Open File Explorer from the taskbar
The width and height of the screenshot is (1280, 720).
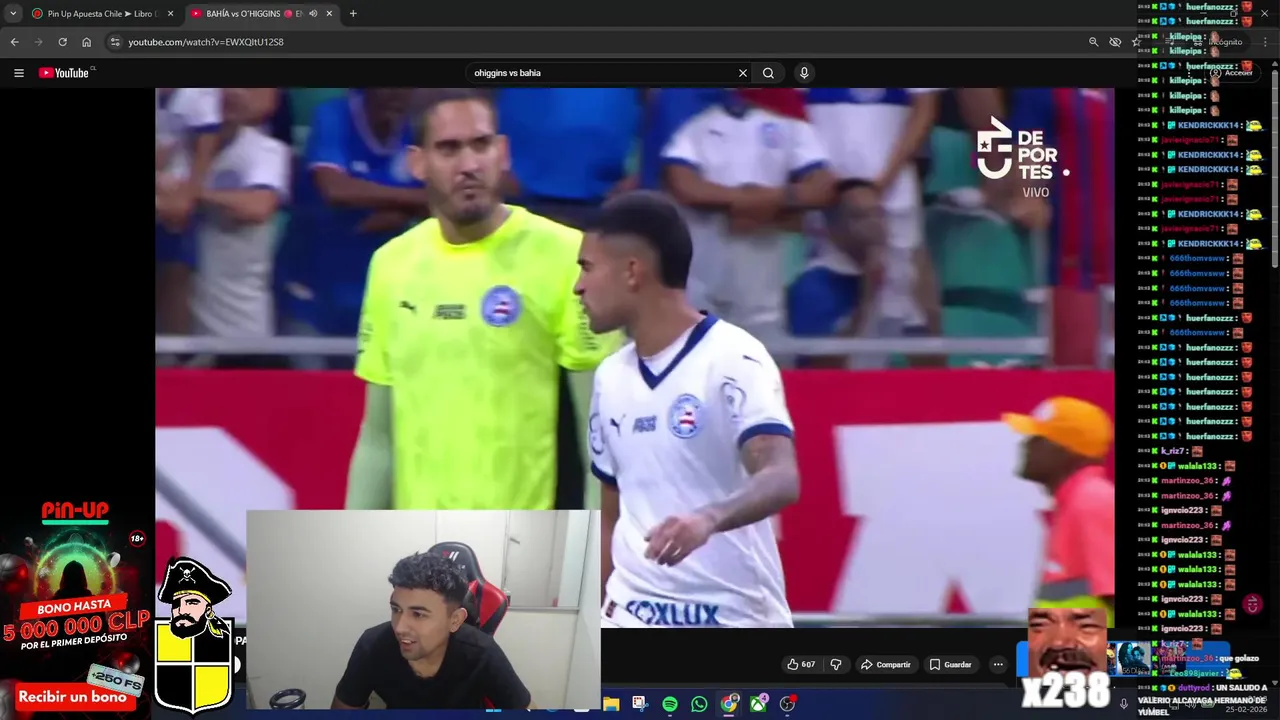[611, 704]
